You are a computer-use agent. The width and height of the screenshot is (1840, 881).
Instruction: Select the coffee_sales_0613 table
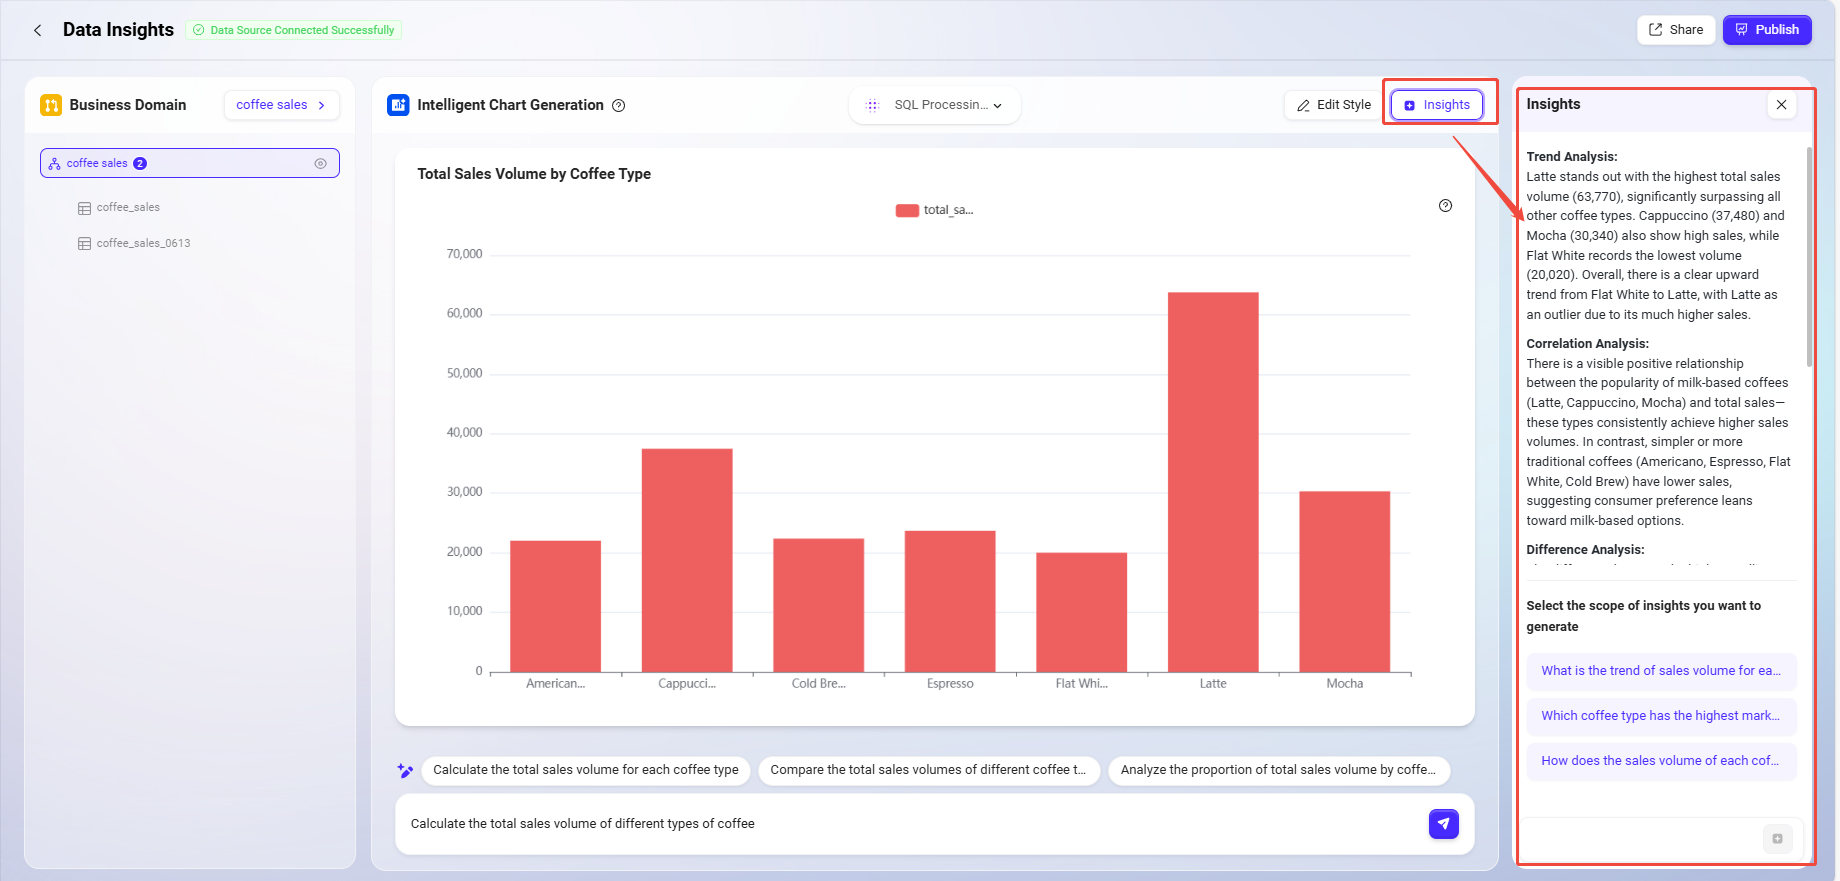143,243
